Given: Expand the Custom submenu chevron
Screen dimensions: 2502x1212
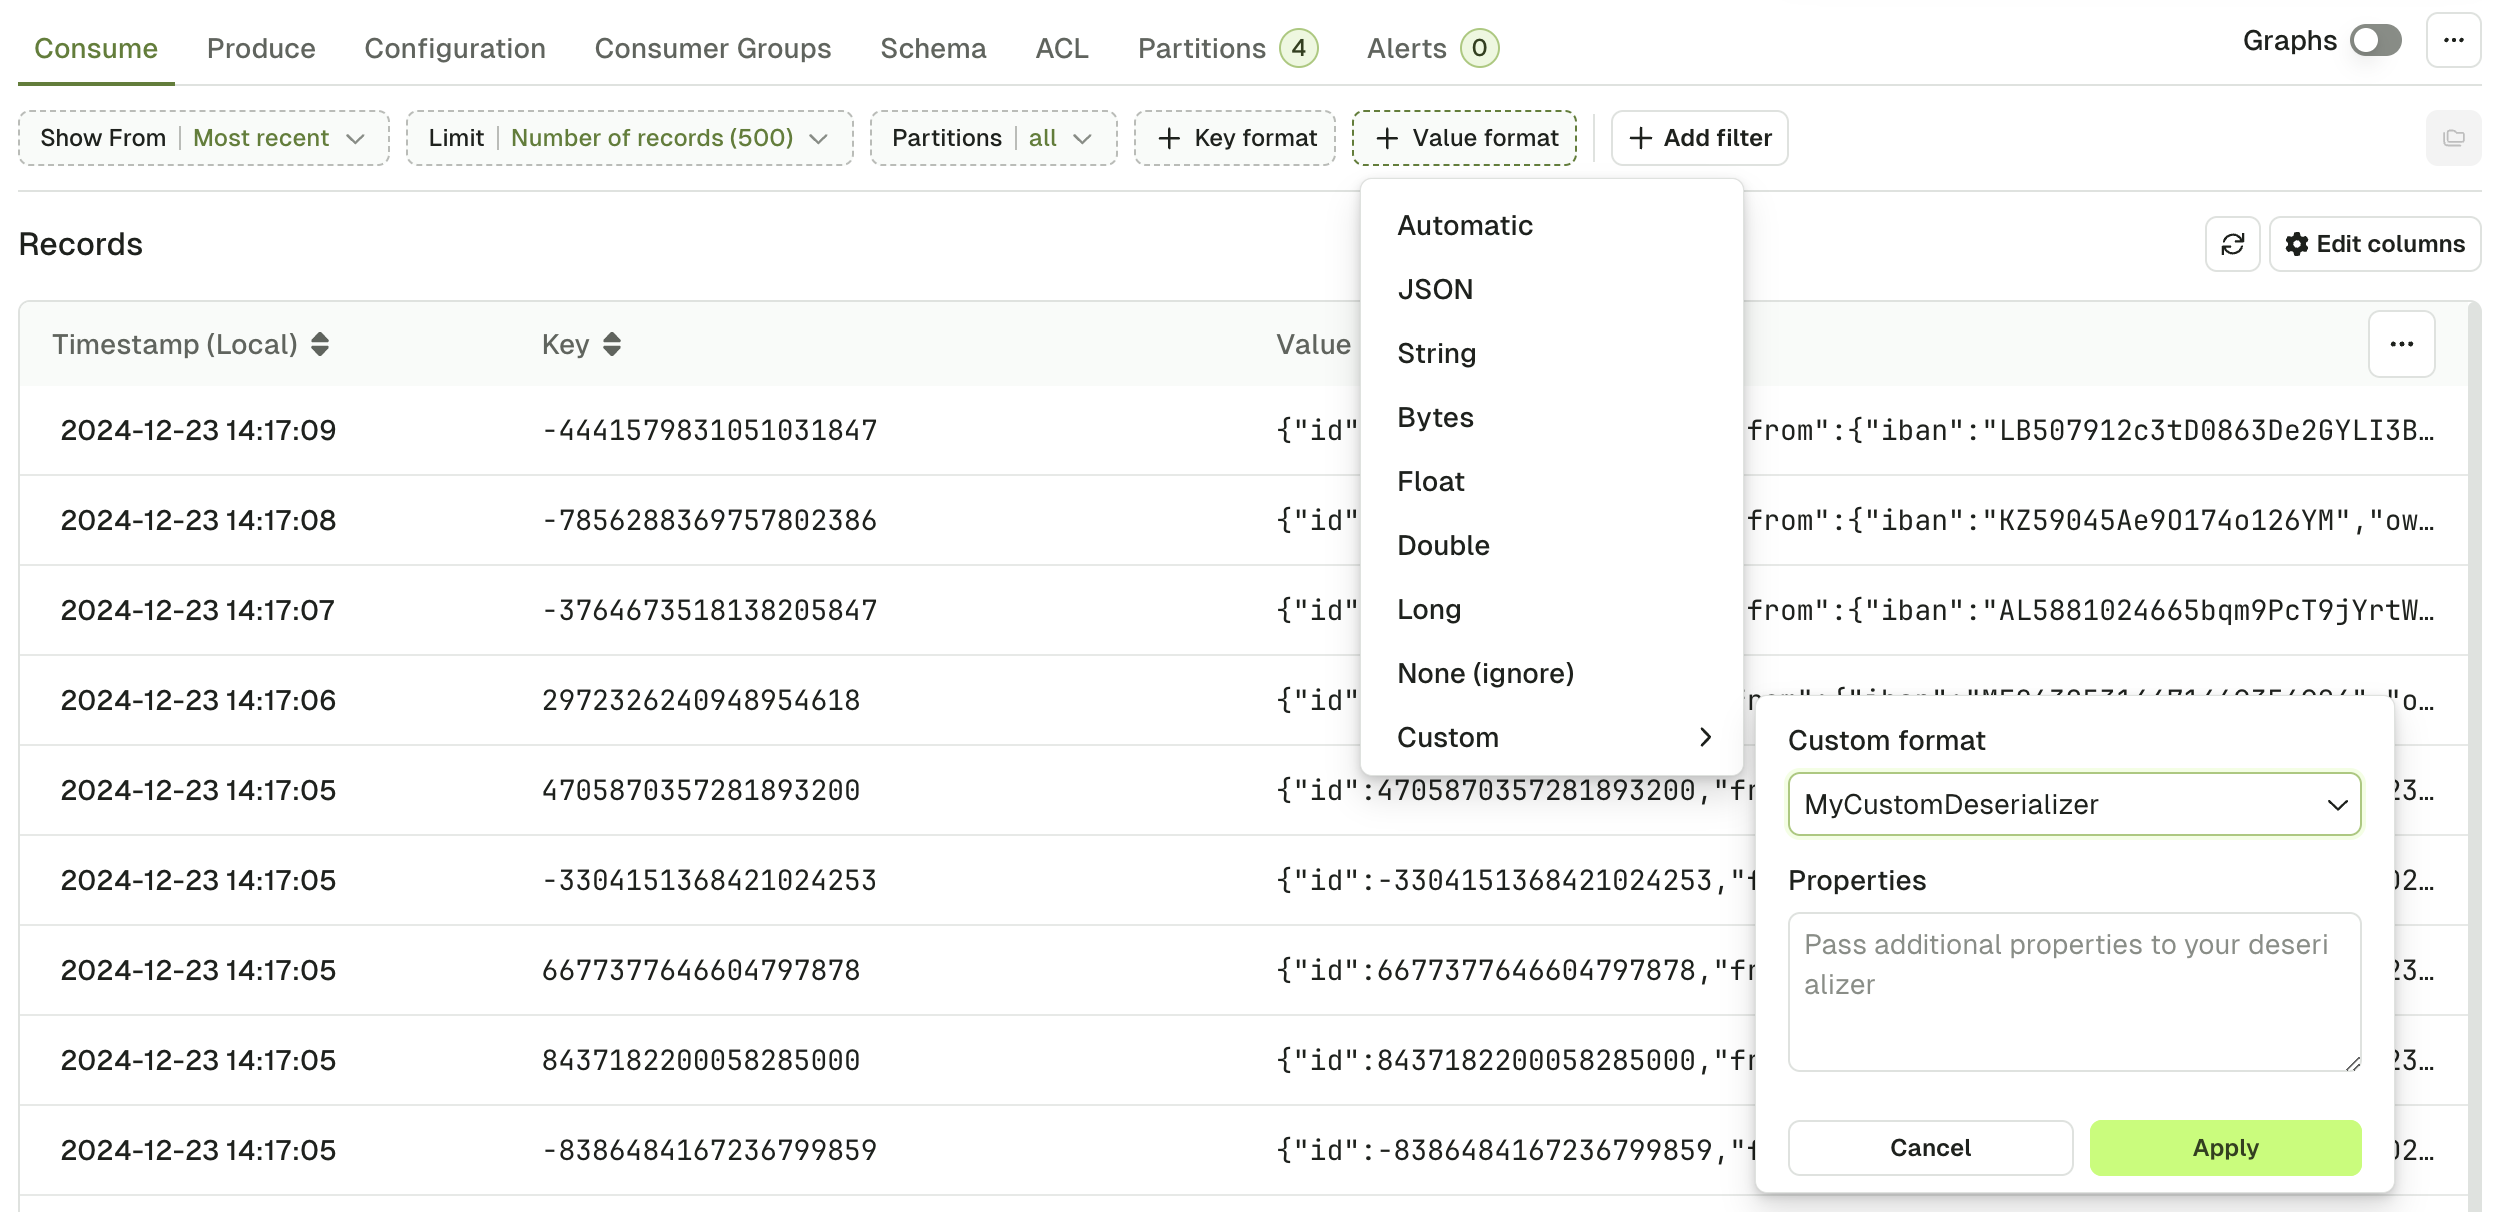Looking at the screenshot, I should click(x=1706, y=737).
